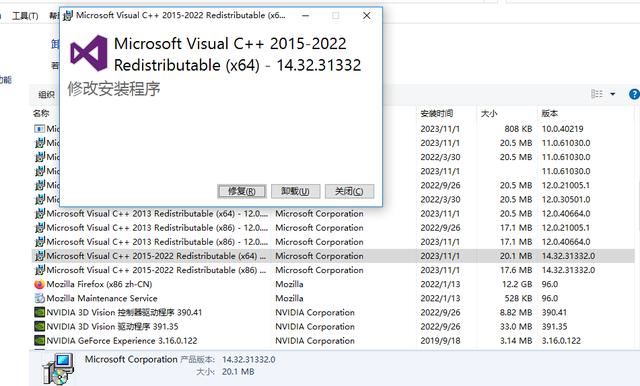Click size 808 KB cell
Viewport: 640px width, 386px height.
coord(518,129)
